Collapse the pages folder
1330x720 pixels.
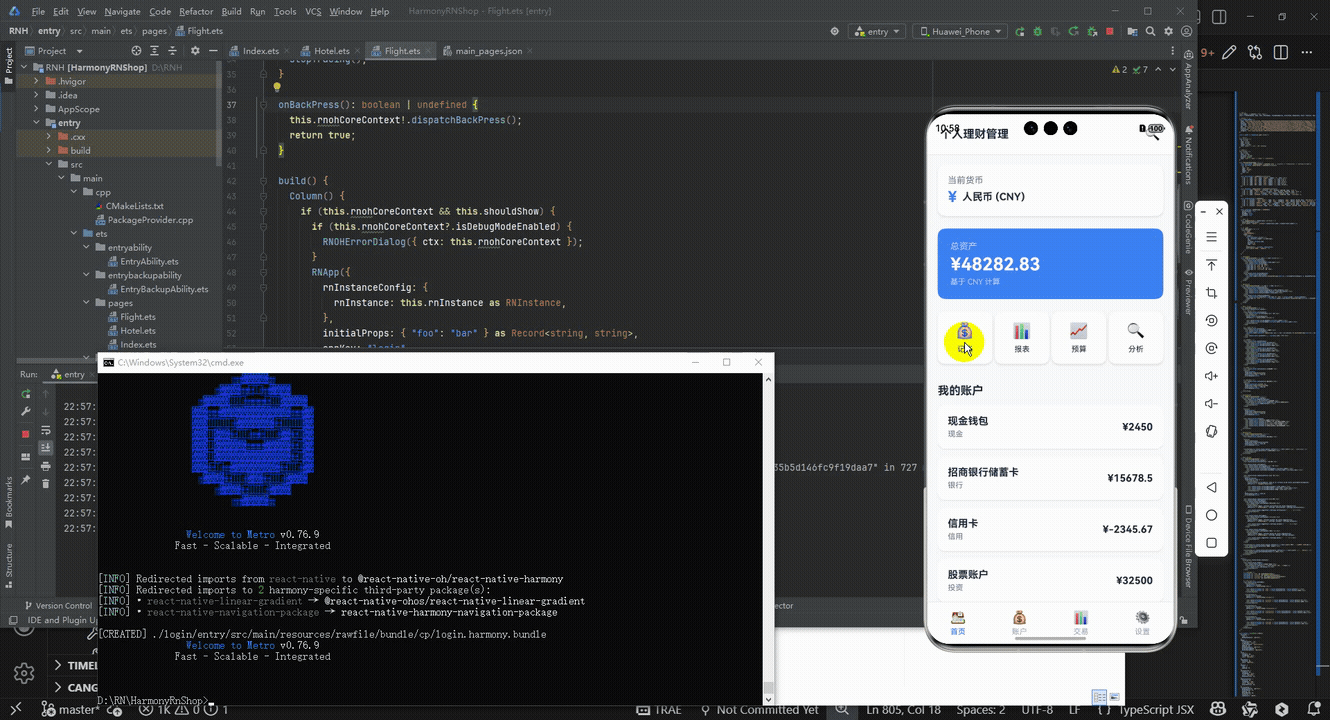coord(86,303)
